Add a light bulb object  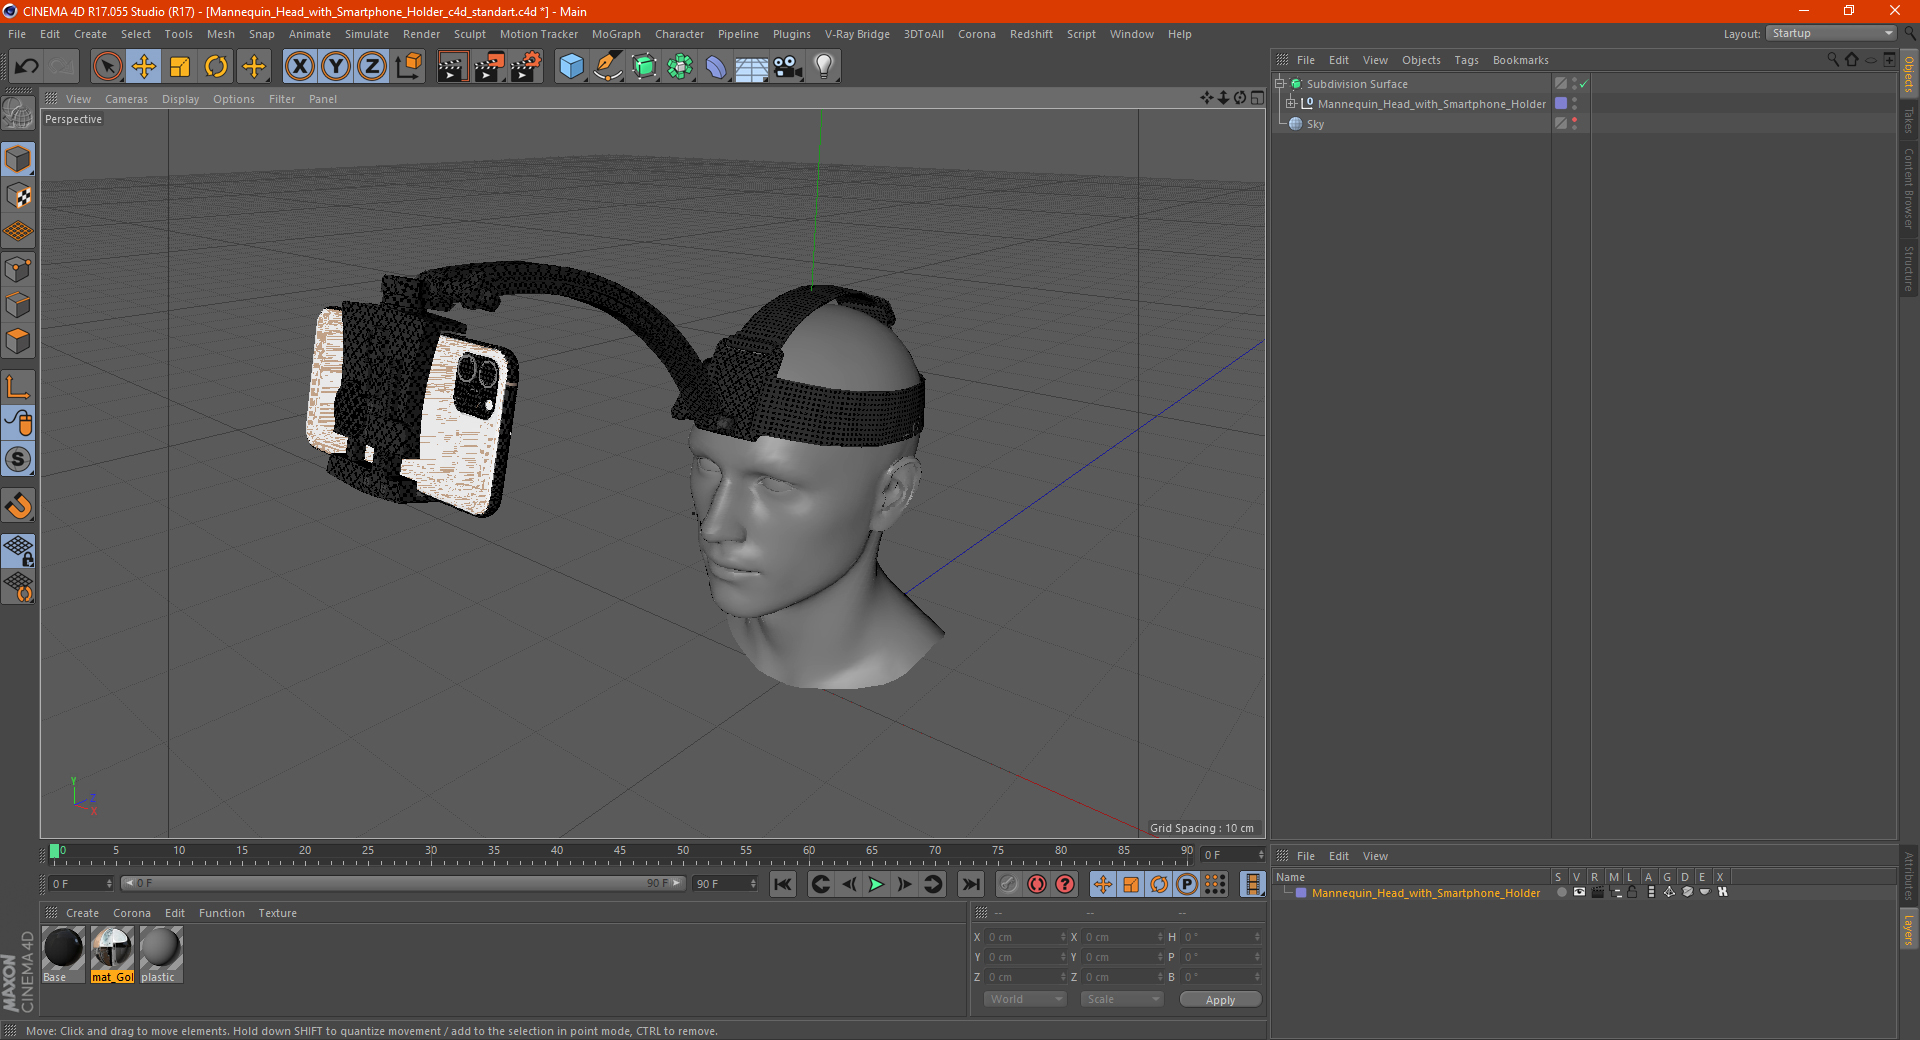[x=824, y=67]
